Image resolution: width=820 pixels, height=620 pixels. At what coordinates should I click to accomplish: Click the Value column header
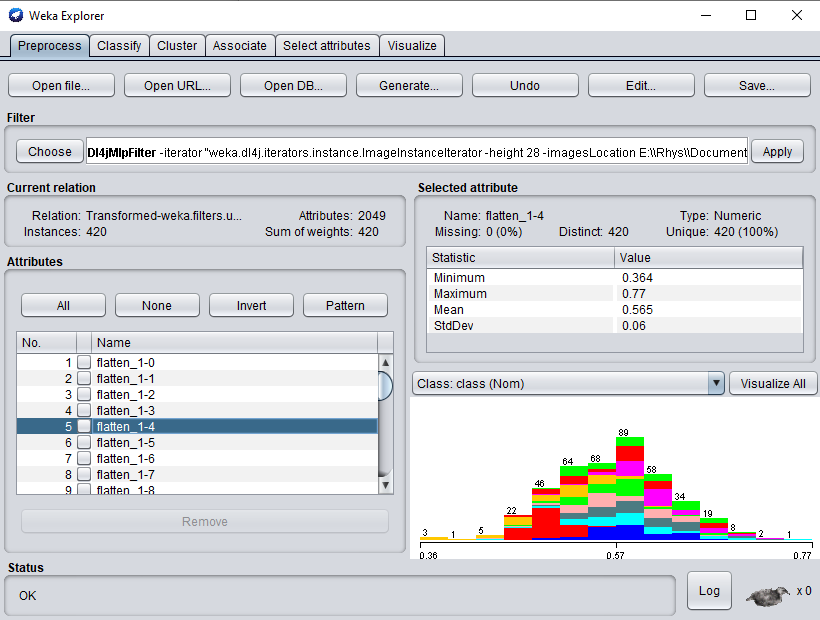tap(709, 258)
